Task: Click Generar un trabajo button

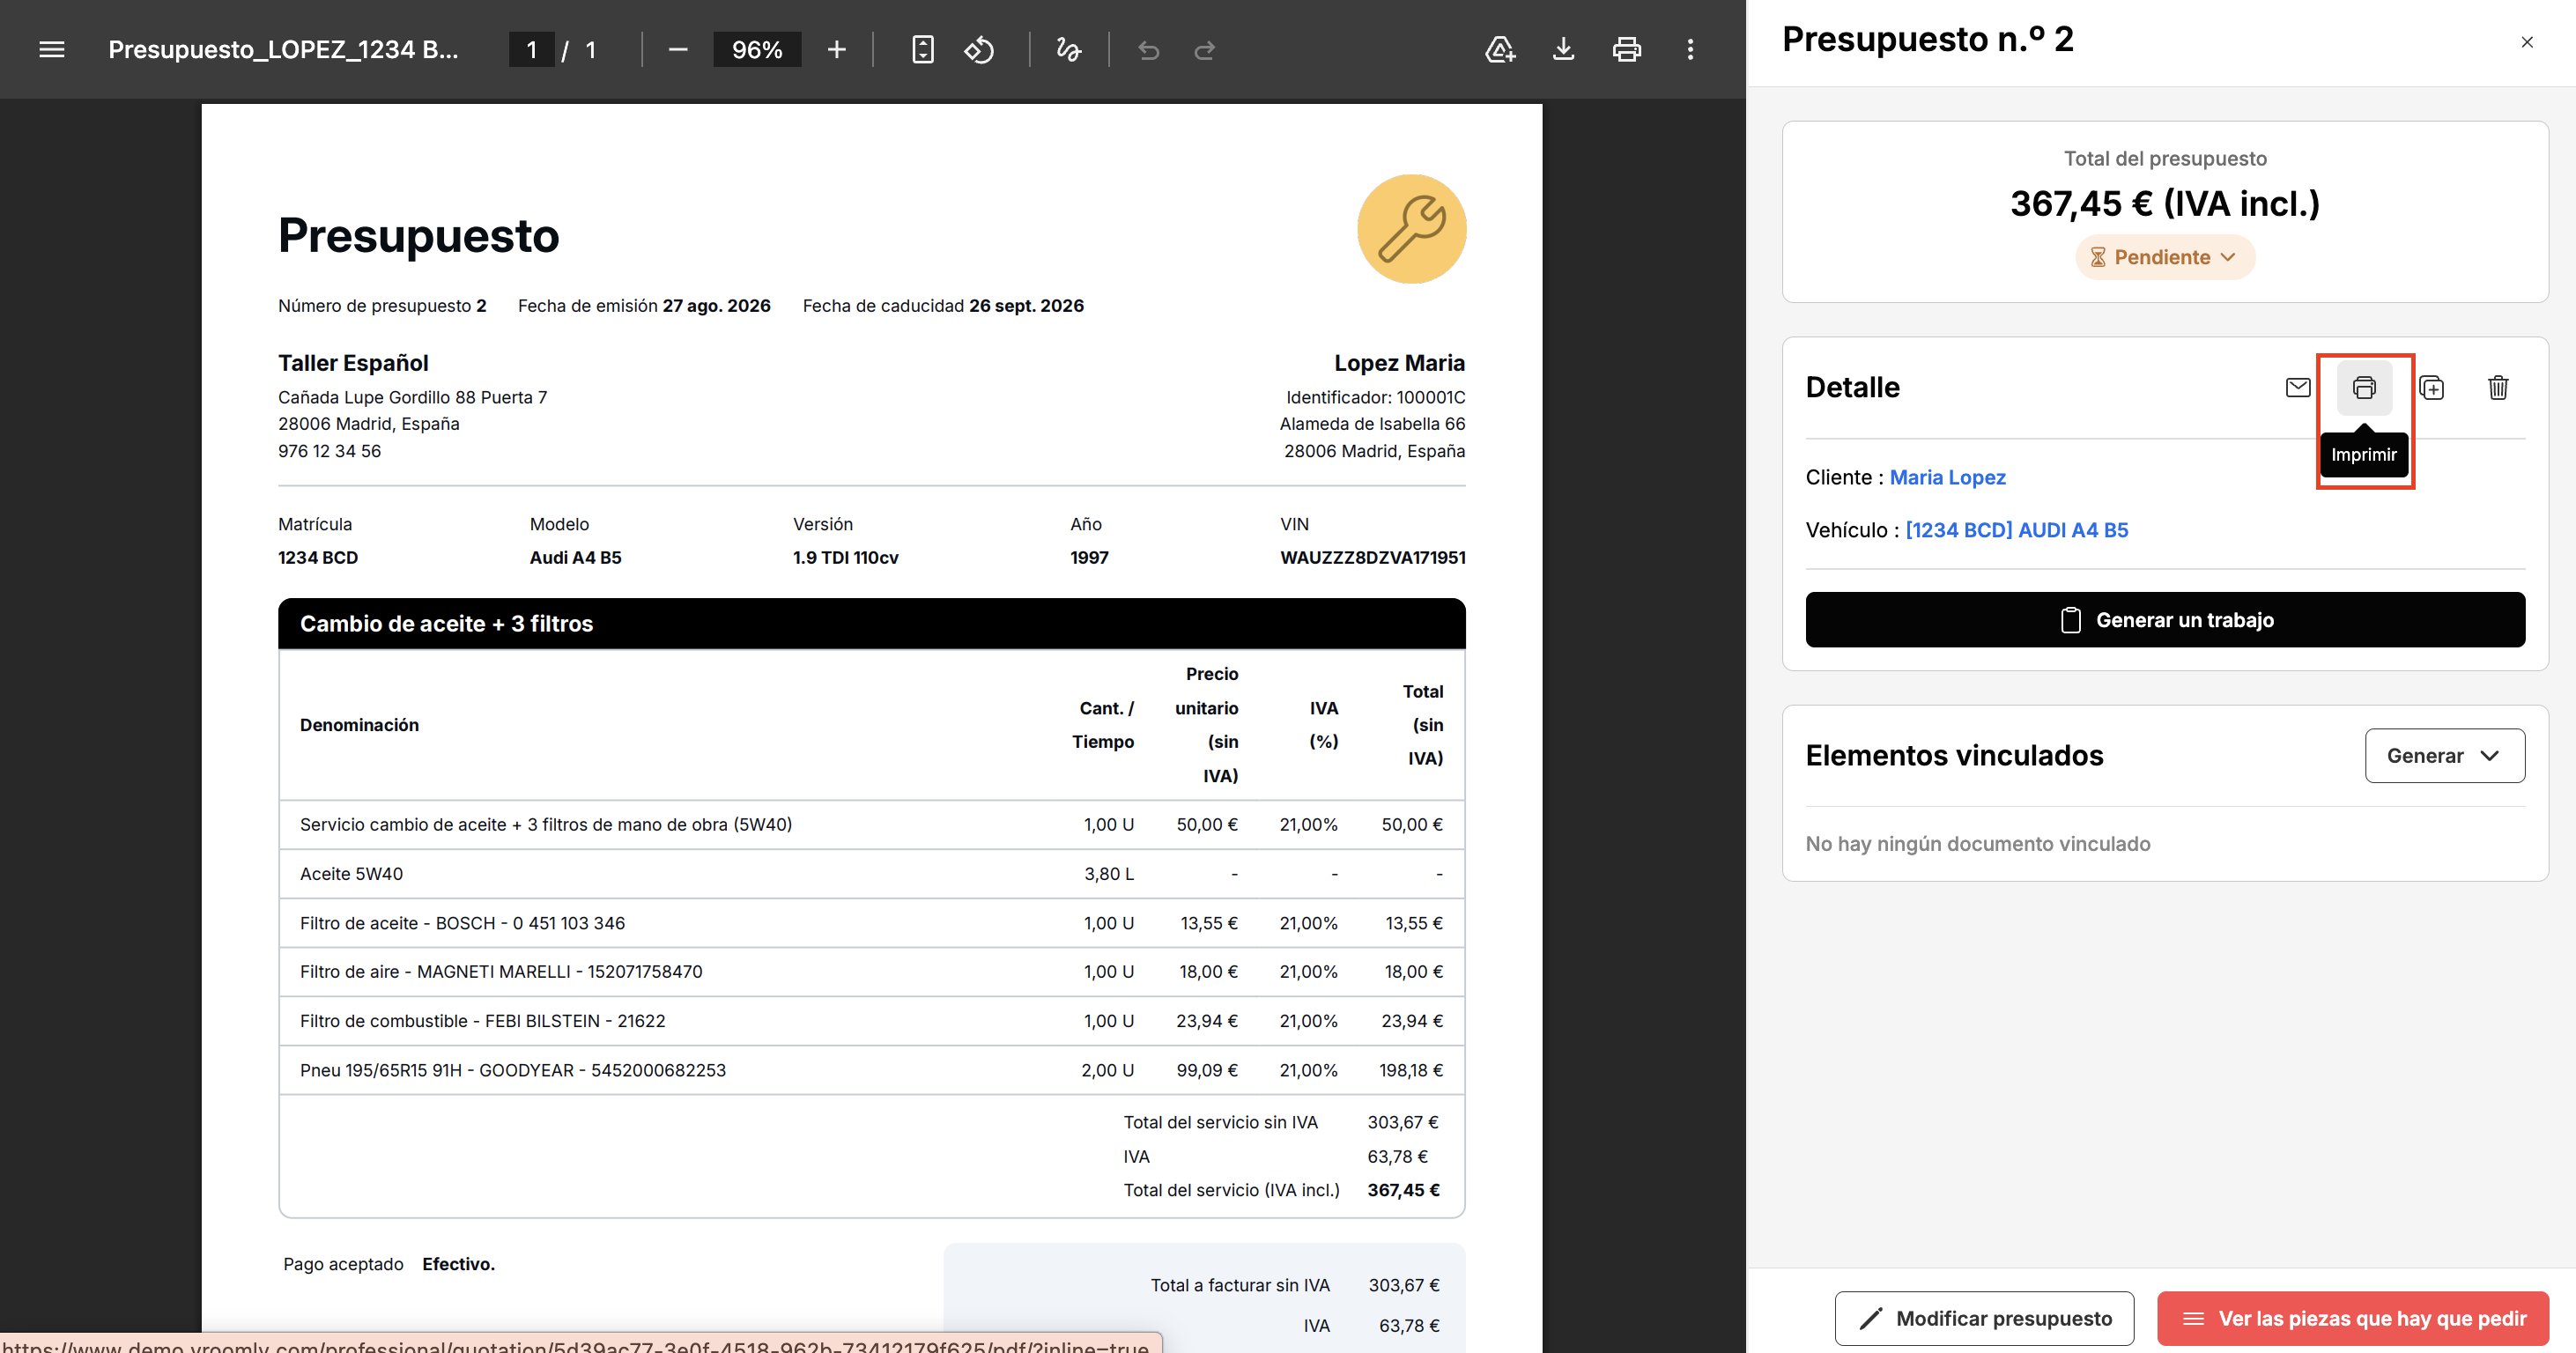Action: click(2164, 619)
